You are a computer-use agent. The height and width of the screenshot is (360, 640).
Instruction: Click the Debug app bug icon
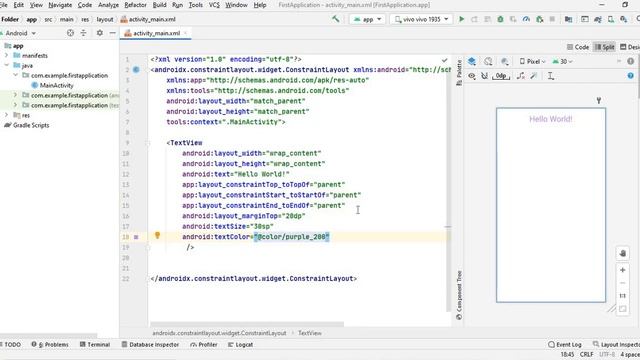[500, 19]
